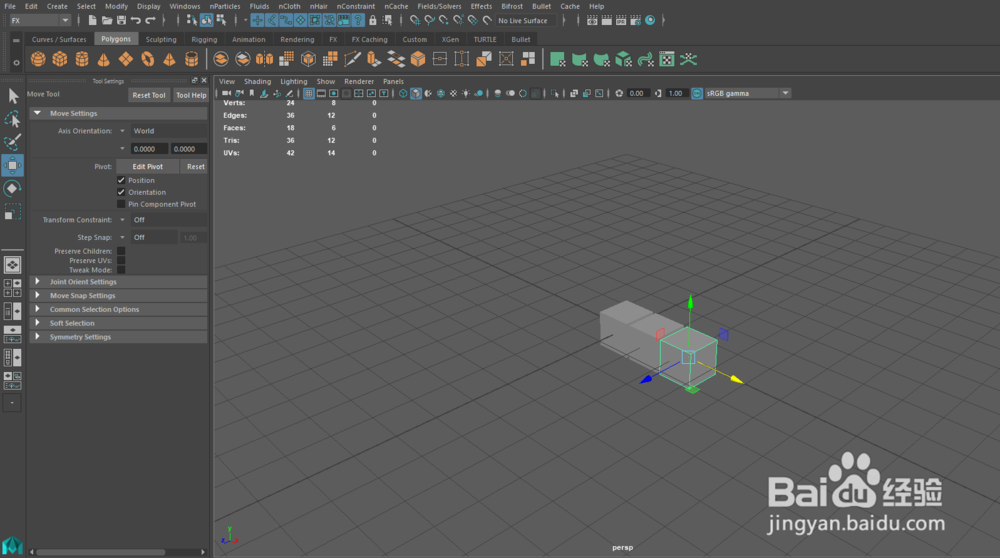Toggle wireframe display in viewport toolbar
The width and height of the screenshot is (1000, 558).
[403, 93]
